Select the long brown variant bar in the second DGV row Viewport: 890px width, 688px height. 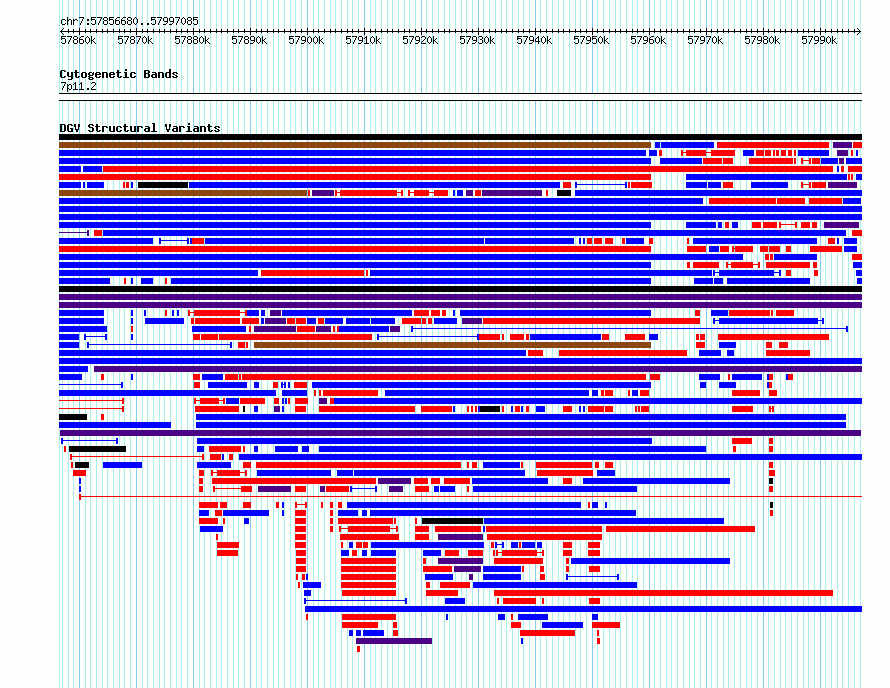click(355, 145)
